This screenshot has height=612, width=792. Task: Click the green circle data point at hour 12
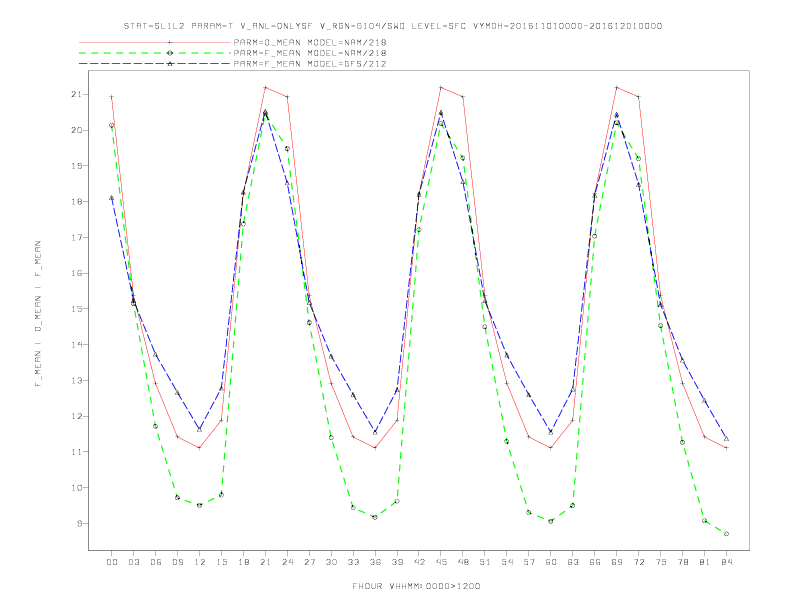tap(200, 505)
